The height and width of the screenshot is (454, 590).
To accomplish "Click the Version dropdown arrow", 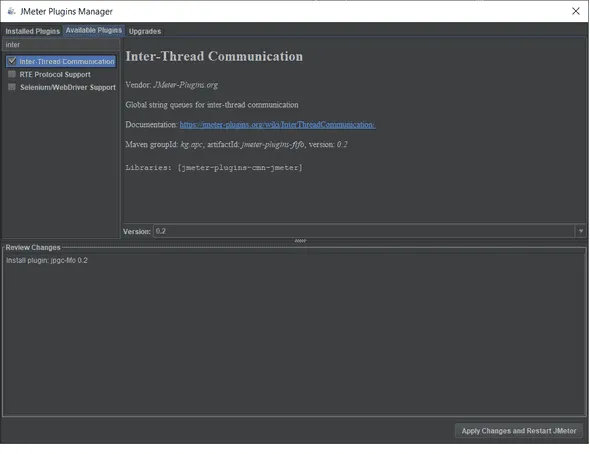I will click(x=581, y=231).
